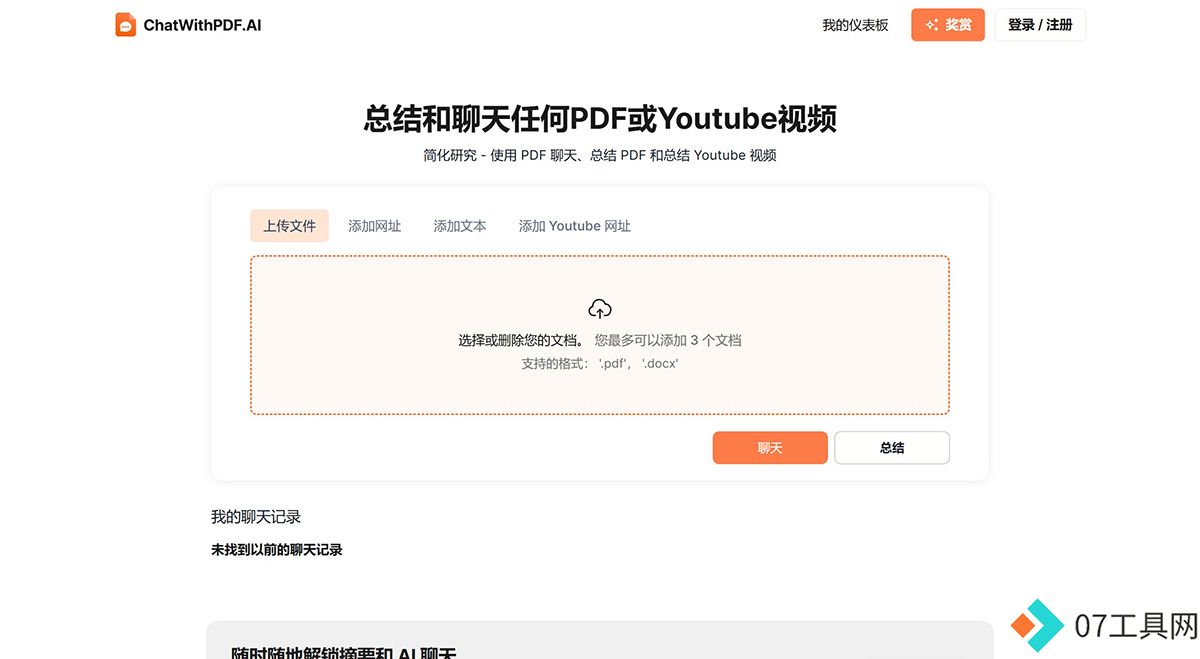Switch to the 添加文本 tab
1200x659 pixels.
point(460,226)
